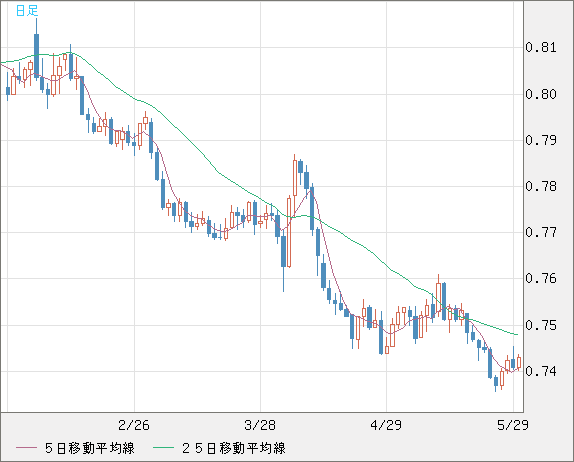Click the 0.81 price axis label
Viewport: 574px width, 462px height.
541,47
